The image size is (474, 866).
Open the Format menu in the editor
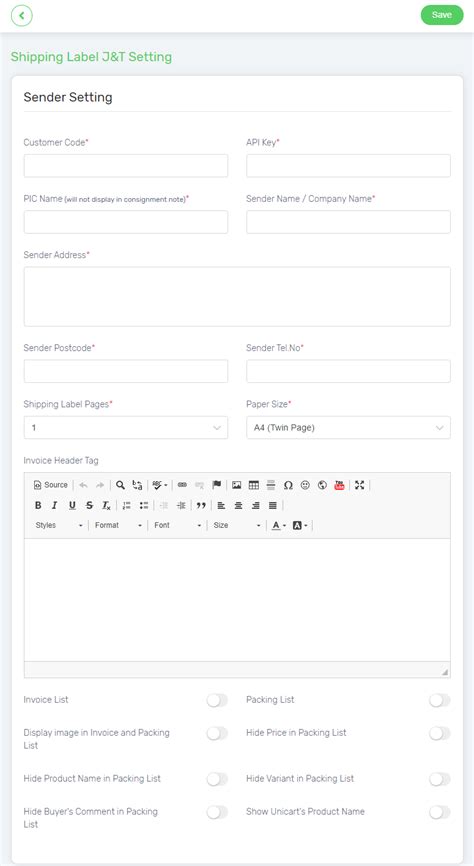[118, 525]
